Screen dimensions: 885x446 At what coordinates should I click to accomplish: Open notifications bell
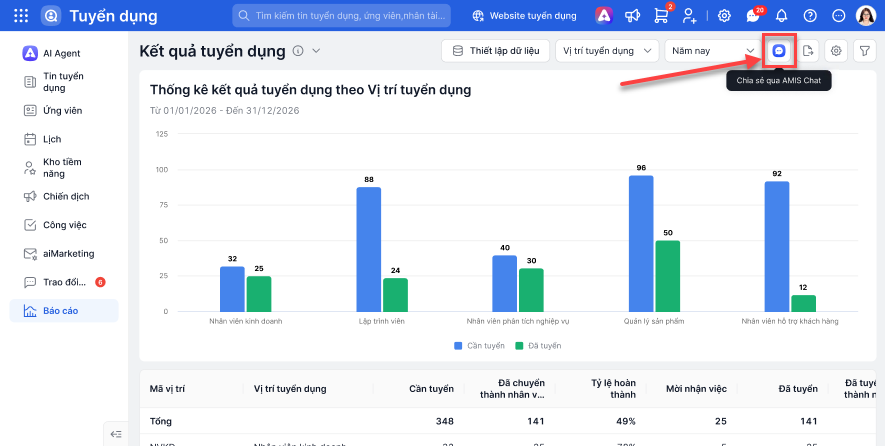(x=782, y=16)
